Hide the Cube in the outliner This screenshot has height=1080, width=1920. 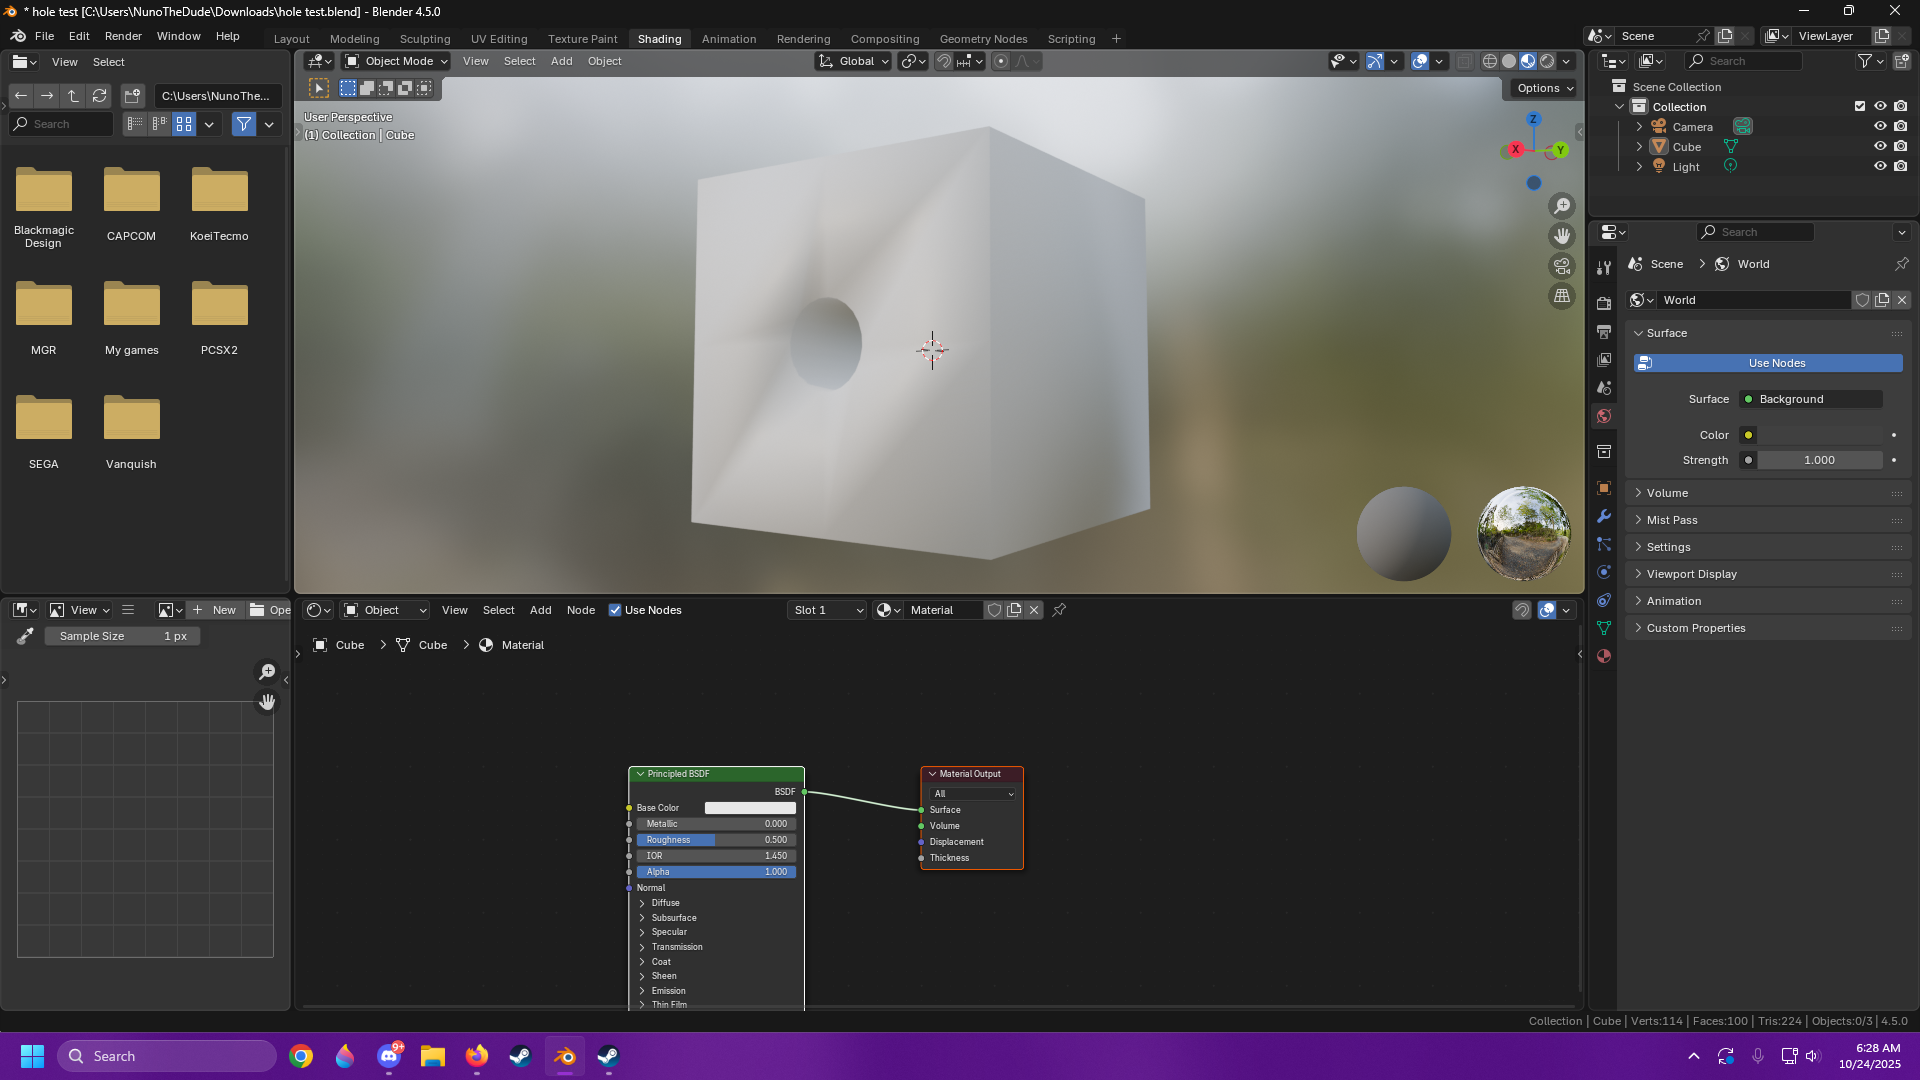click(x=1880, y=146)
